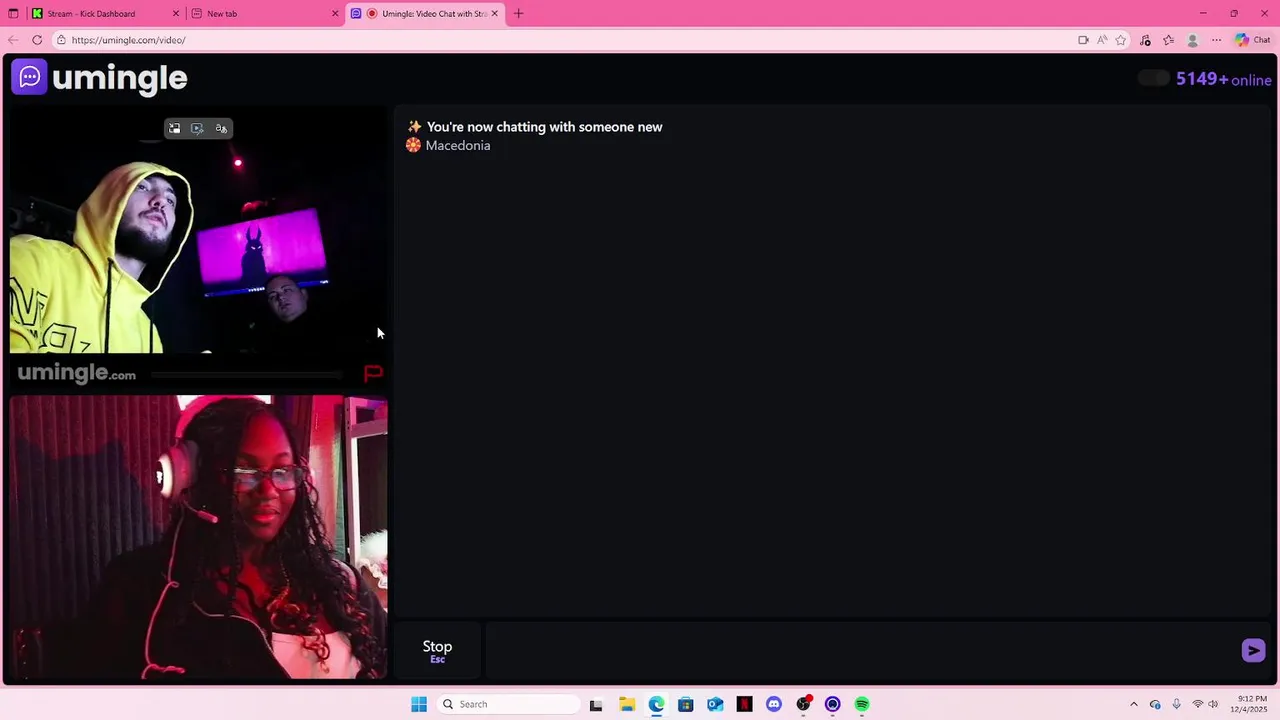Open Spotify from the taskbar

(x=862, y=704)
